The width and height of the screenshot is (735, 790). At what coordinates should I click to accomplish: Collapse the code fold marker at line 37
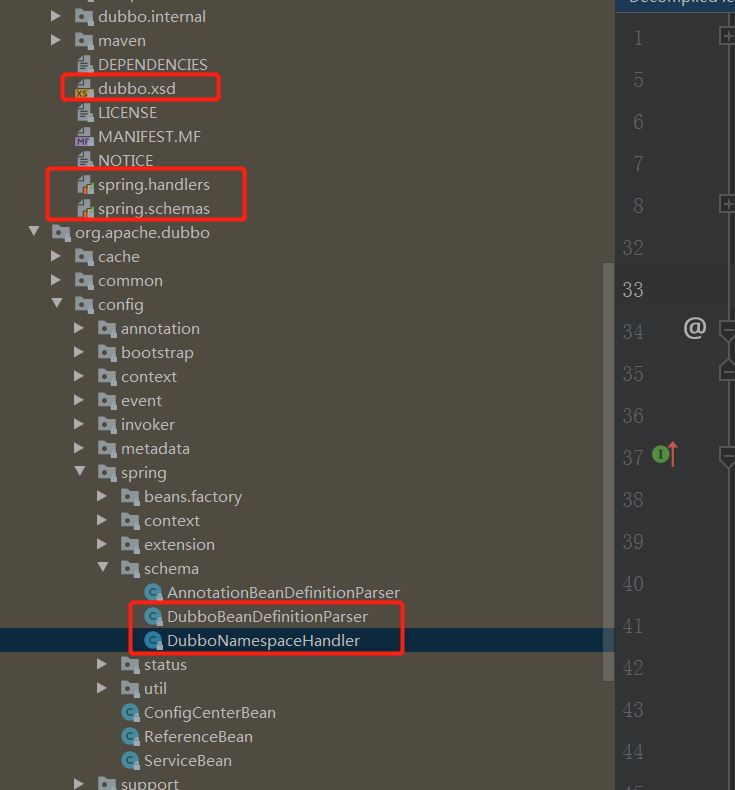727,457
